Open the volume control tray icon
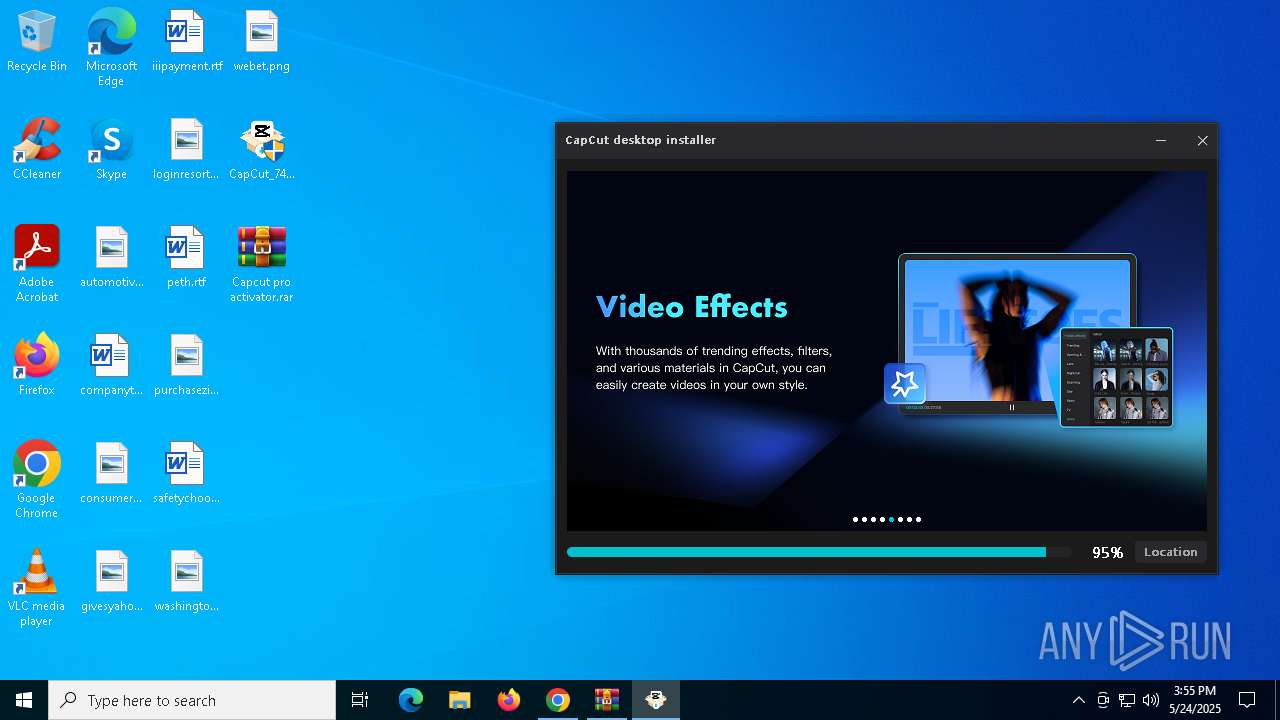Viewport: 1280px width, 720px height. pyautogui.click(x=1150, y=700)
